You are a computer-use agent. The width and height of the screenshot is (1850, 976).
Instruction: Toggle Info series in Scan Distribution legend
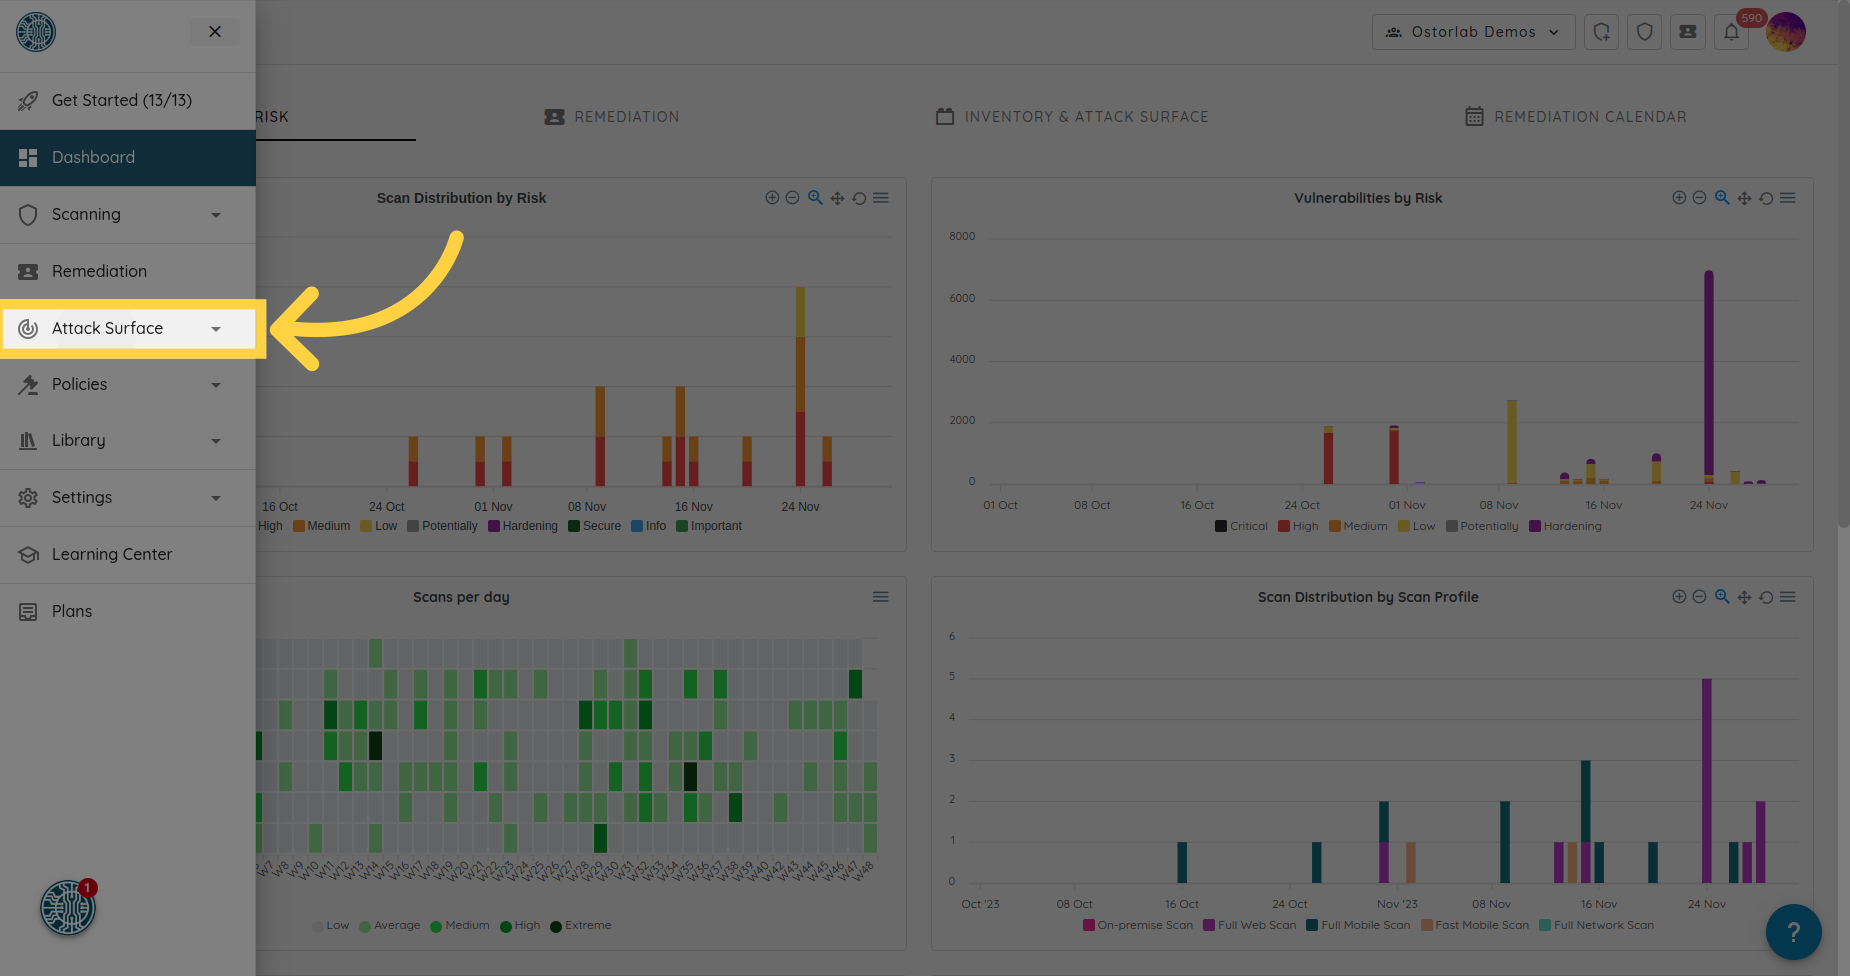point(649,526)
